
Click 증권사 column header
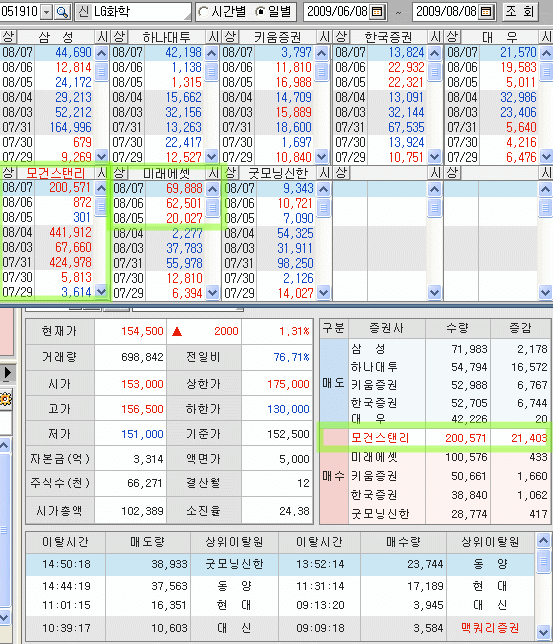click(386, 328)
